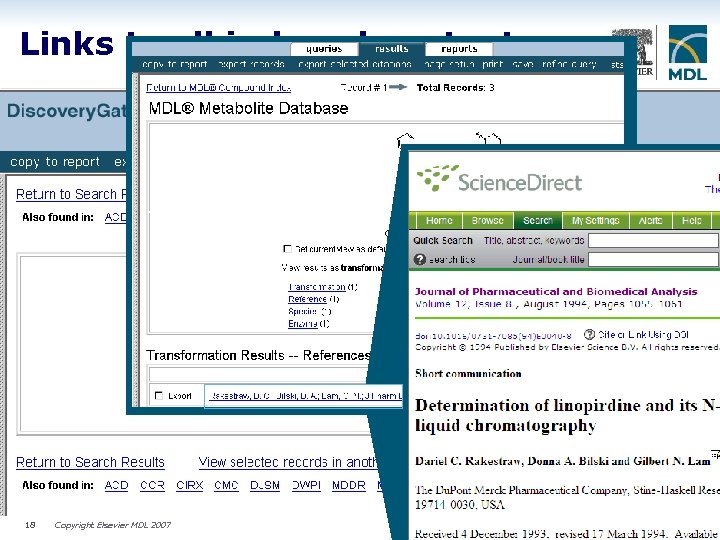
Task: Click the 'Transformation Results -- References' heading
Action: (258, 355)
